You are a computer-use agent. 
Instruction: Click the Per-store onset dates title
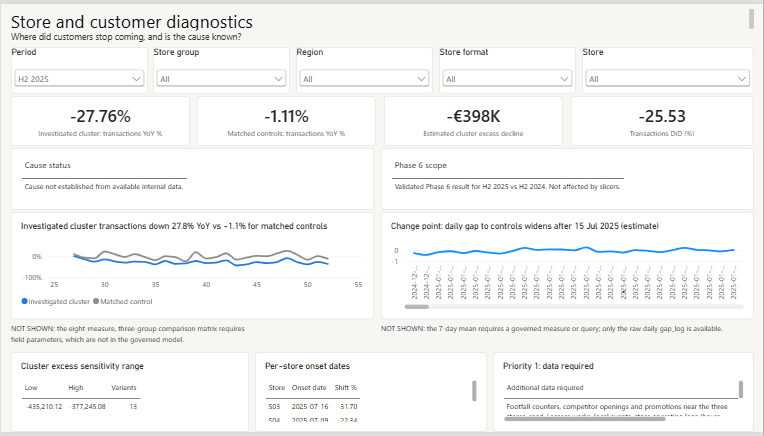(307, 366)
